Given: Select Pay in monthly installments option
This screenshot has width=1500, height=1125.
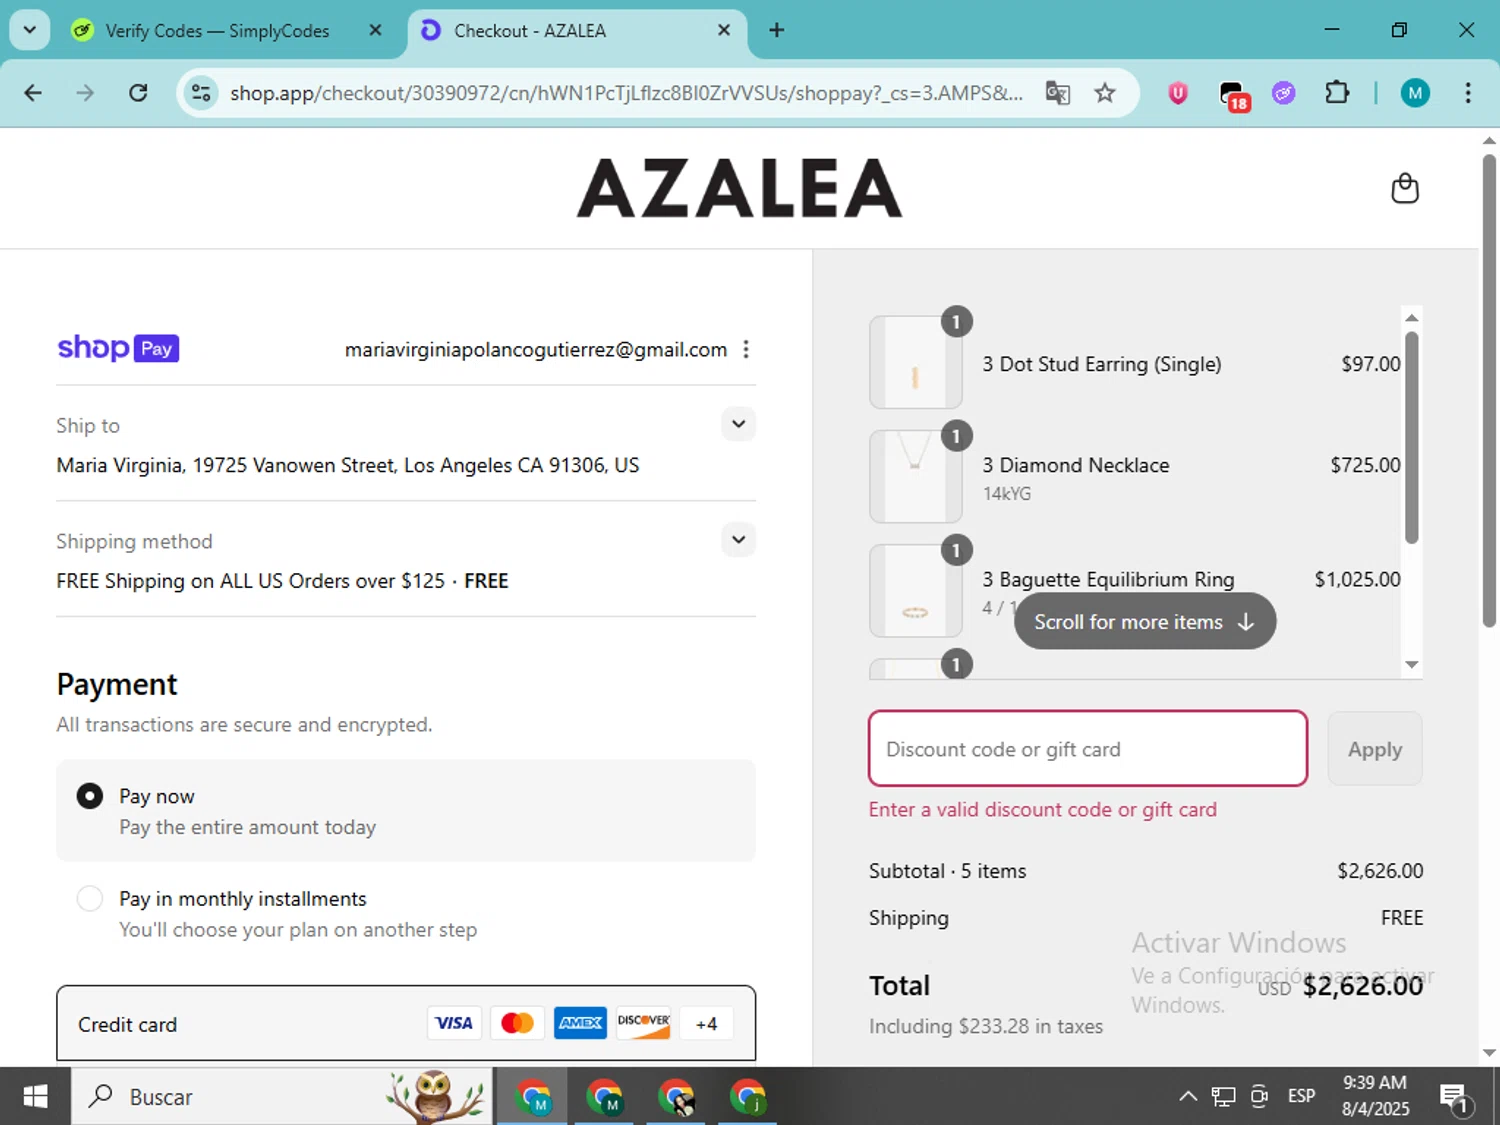Looking at the screenshot, I should 90,898.
